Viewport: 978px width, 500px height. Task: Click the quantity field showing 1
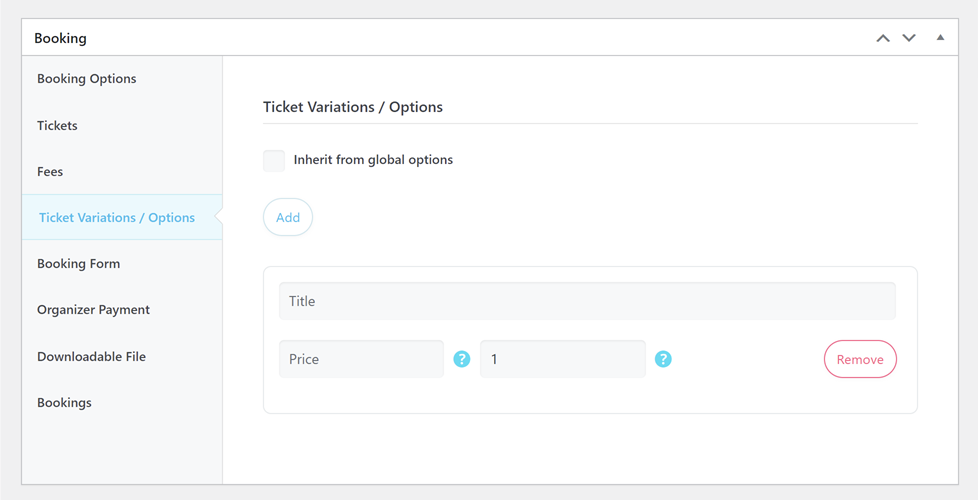[563, 359]
